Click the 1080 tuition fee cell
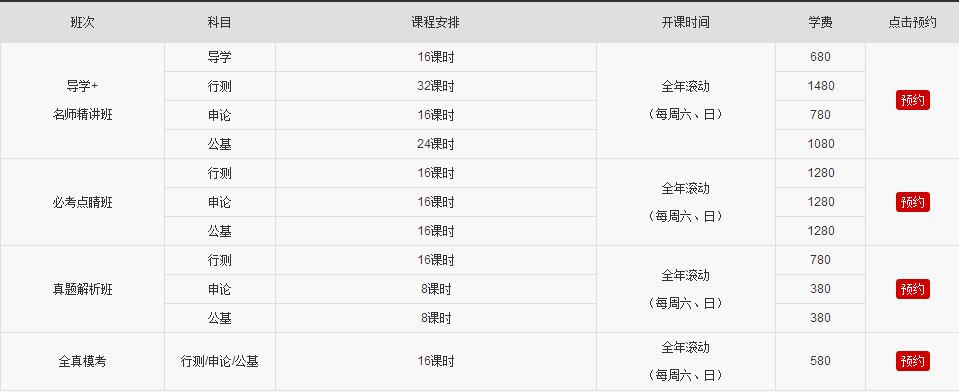Viewport: 959px width, 392px height. 820,144
